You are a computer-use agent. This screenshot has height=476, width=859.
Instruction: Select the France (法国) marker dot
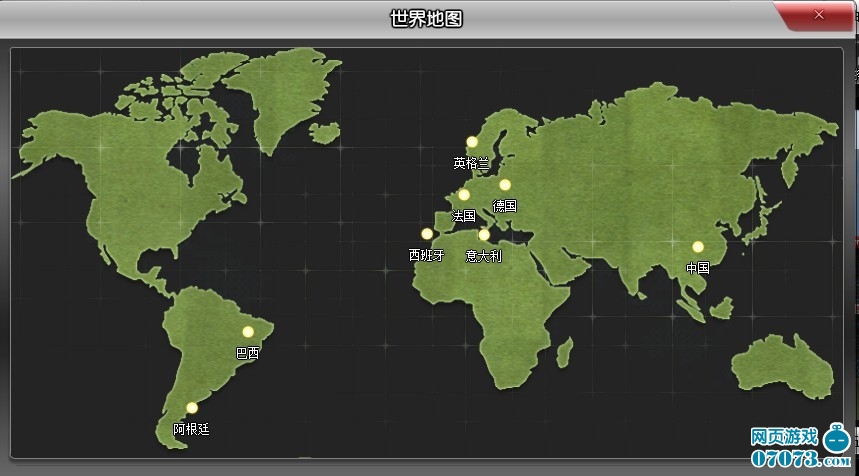tap(464, 195)
